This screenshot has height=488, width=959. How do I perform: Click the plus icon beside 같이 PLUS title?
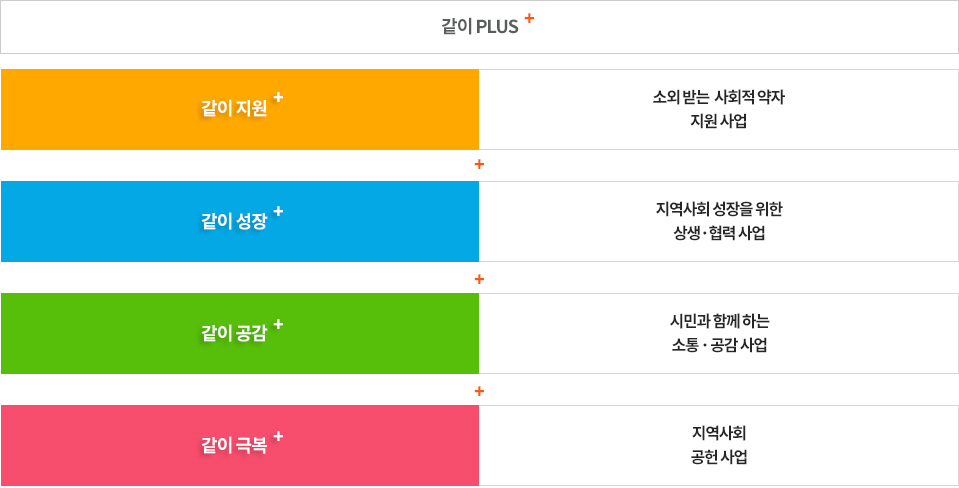click(x=529, y=18)
